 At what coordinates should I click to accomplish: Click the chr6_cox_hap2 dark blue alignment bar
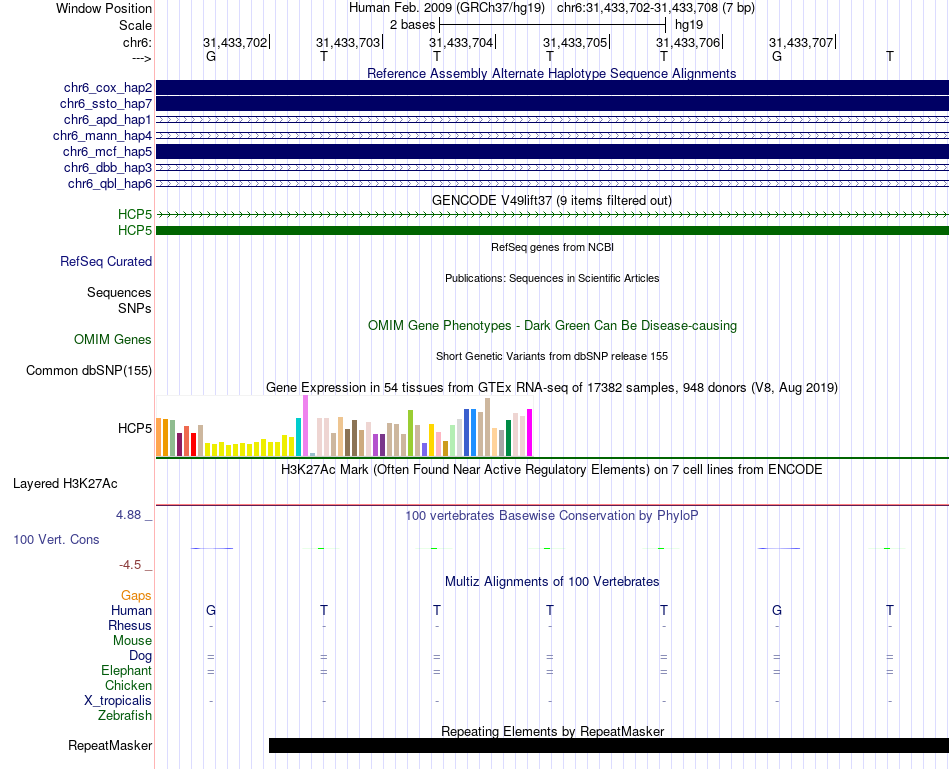(x=552, y=88)
